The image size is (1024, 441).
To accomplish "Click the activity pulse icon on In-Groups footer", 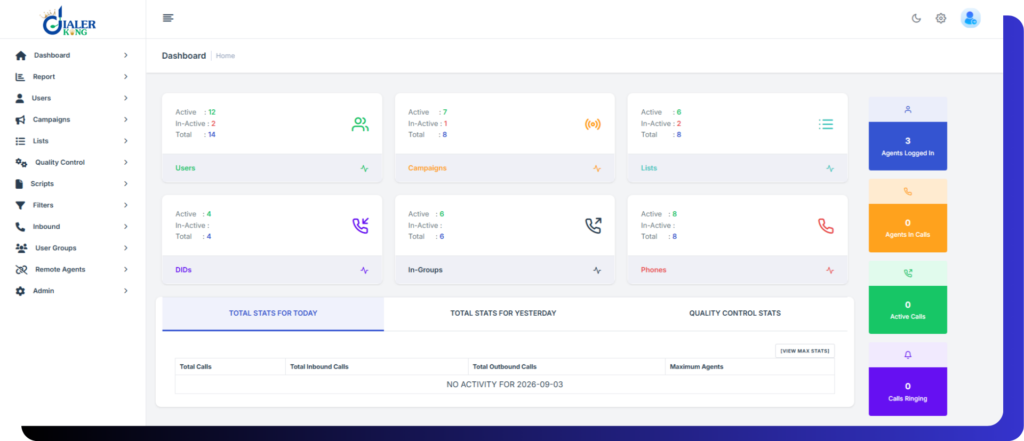I will 597,270.
